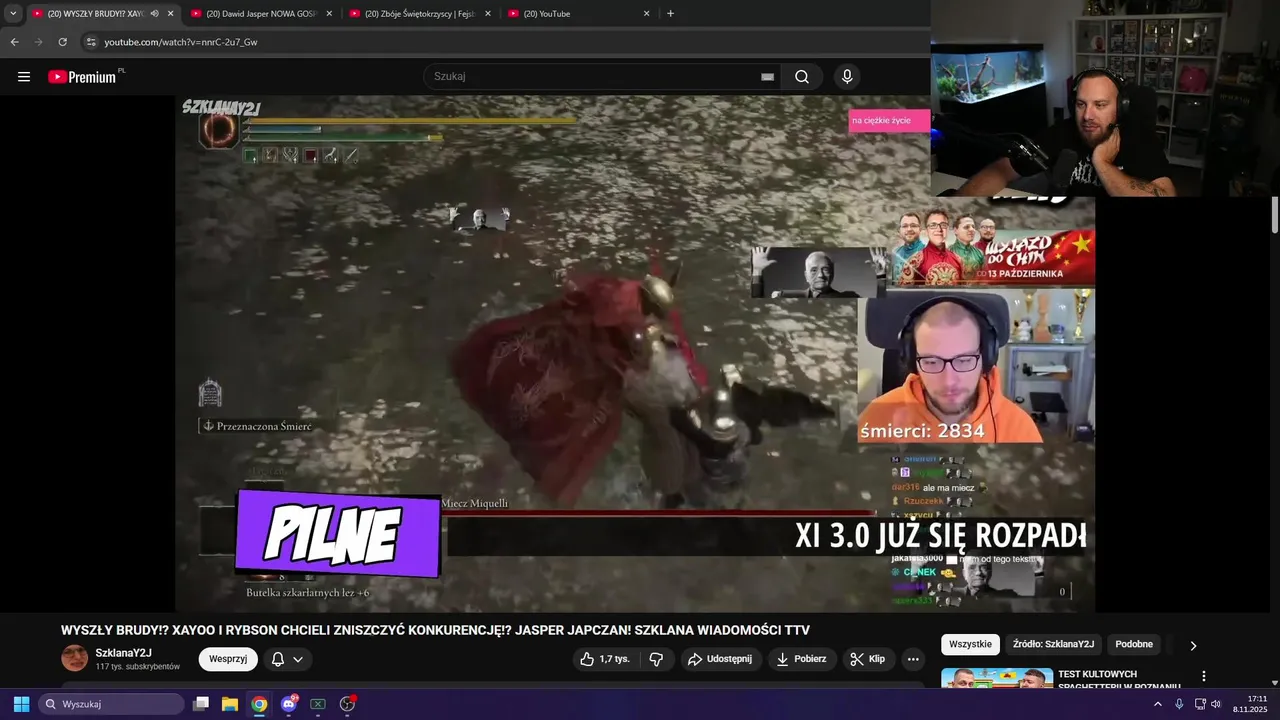Image resolution: width=1280 pixels, height=720 pixels.
Task: Switch to Zbóje Świętokrzyscy tab
Action: pyautogui.click(x=420, y=14)
